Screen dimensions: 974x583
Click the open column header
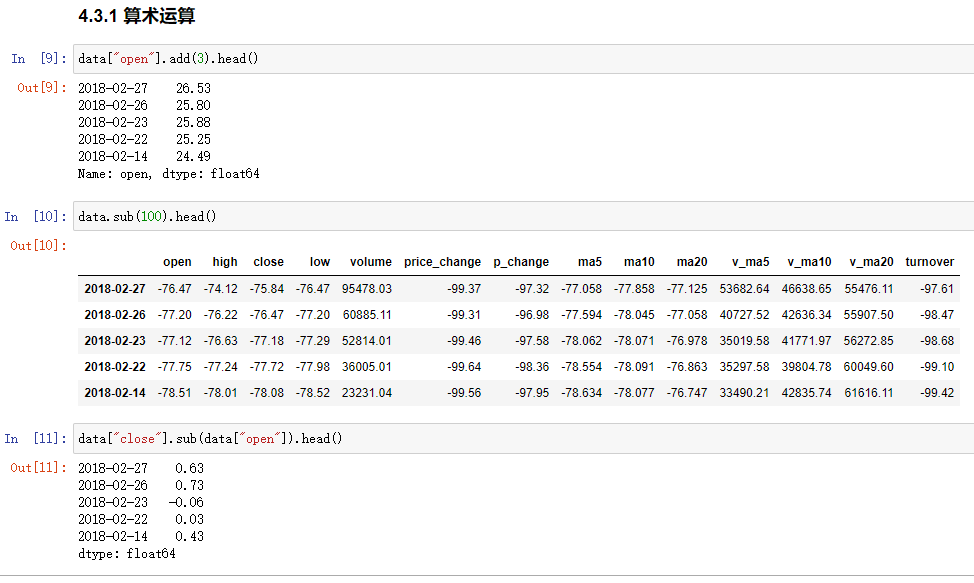[177, 262]
